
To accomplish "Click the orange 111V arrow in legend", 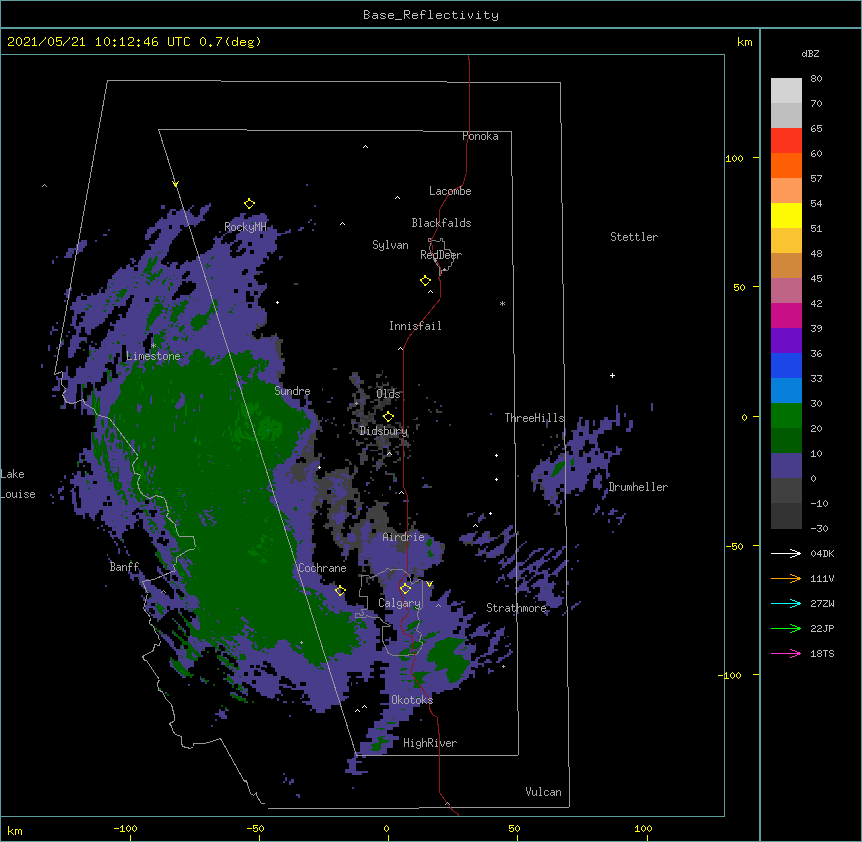I will [x=786, y=578].
